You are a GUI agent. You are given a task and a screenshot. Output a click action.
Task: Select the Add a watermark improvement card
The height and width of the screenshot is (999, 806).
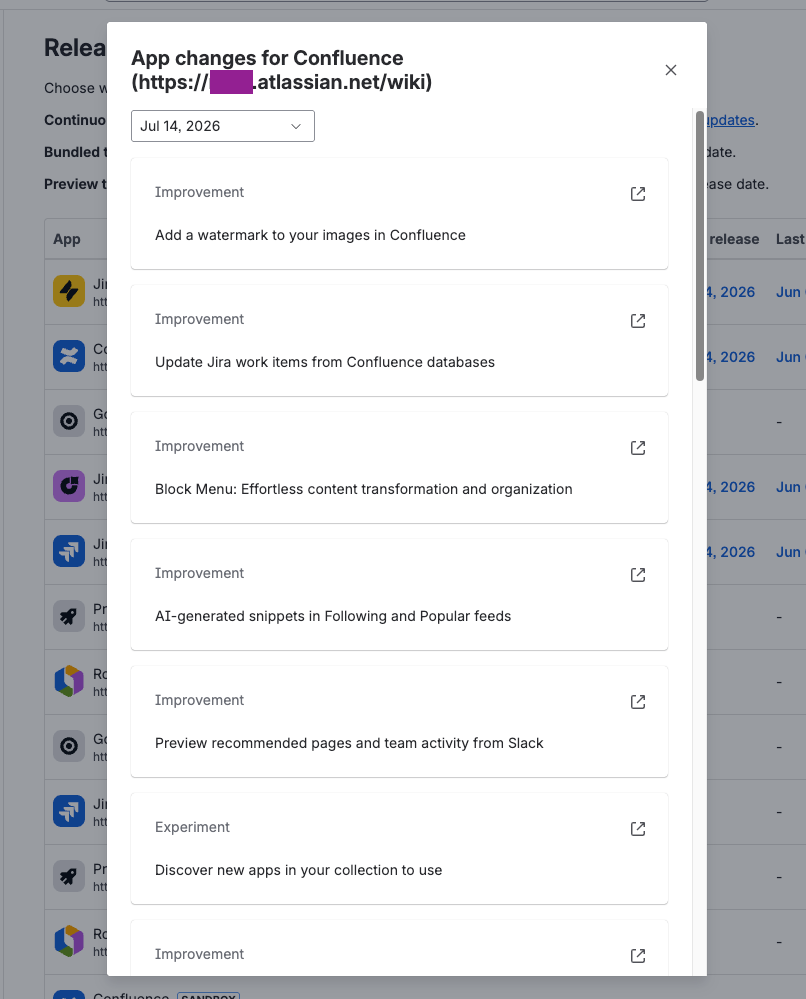(x=399, y=213)
